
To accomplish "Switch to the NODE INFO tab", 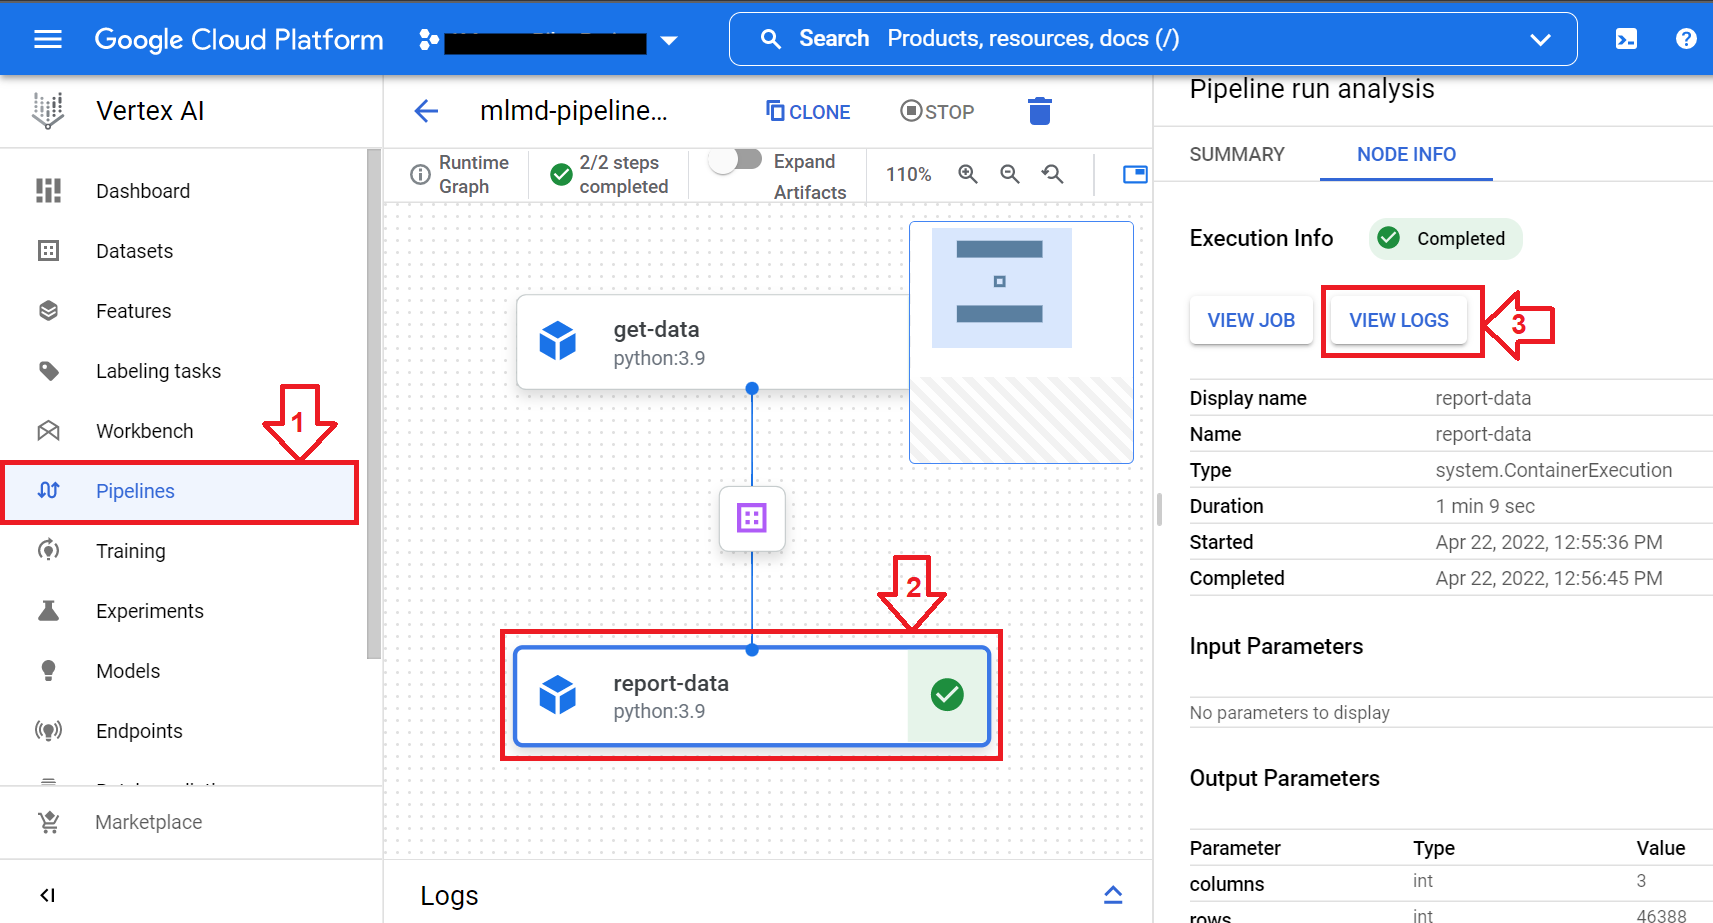I will (x=1406, y=154).
